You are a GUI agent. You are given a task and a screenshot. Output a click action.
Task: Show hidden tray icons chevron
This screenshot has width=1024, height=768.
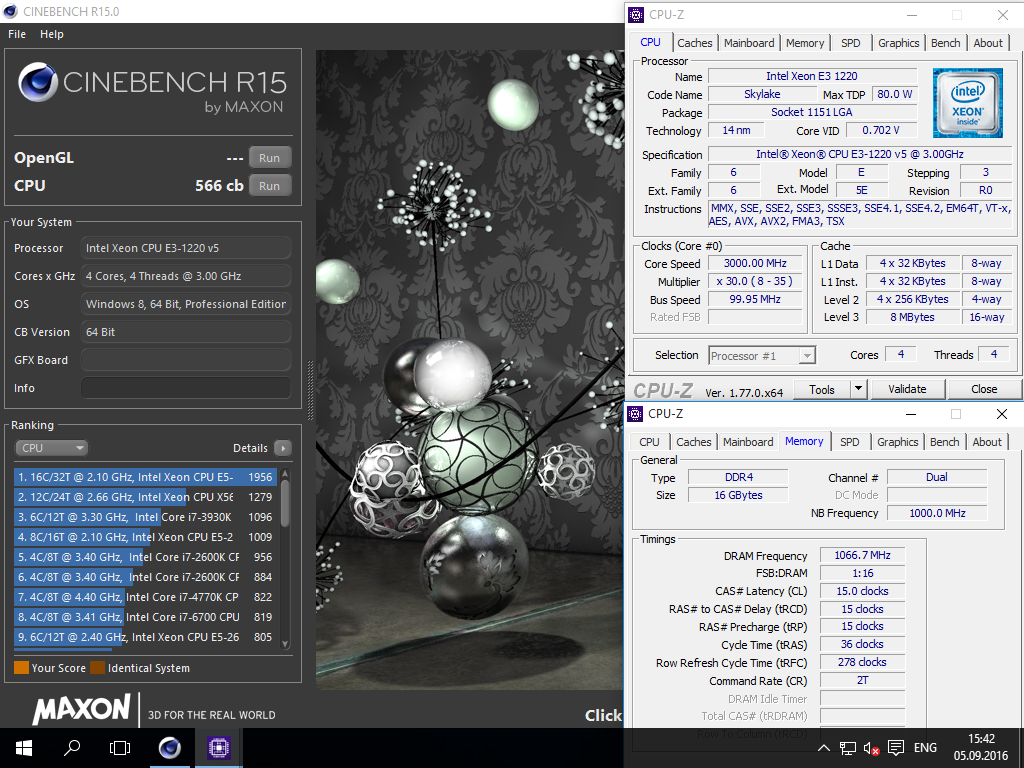824,748
